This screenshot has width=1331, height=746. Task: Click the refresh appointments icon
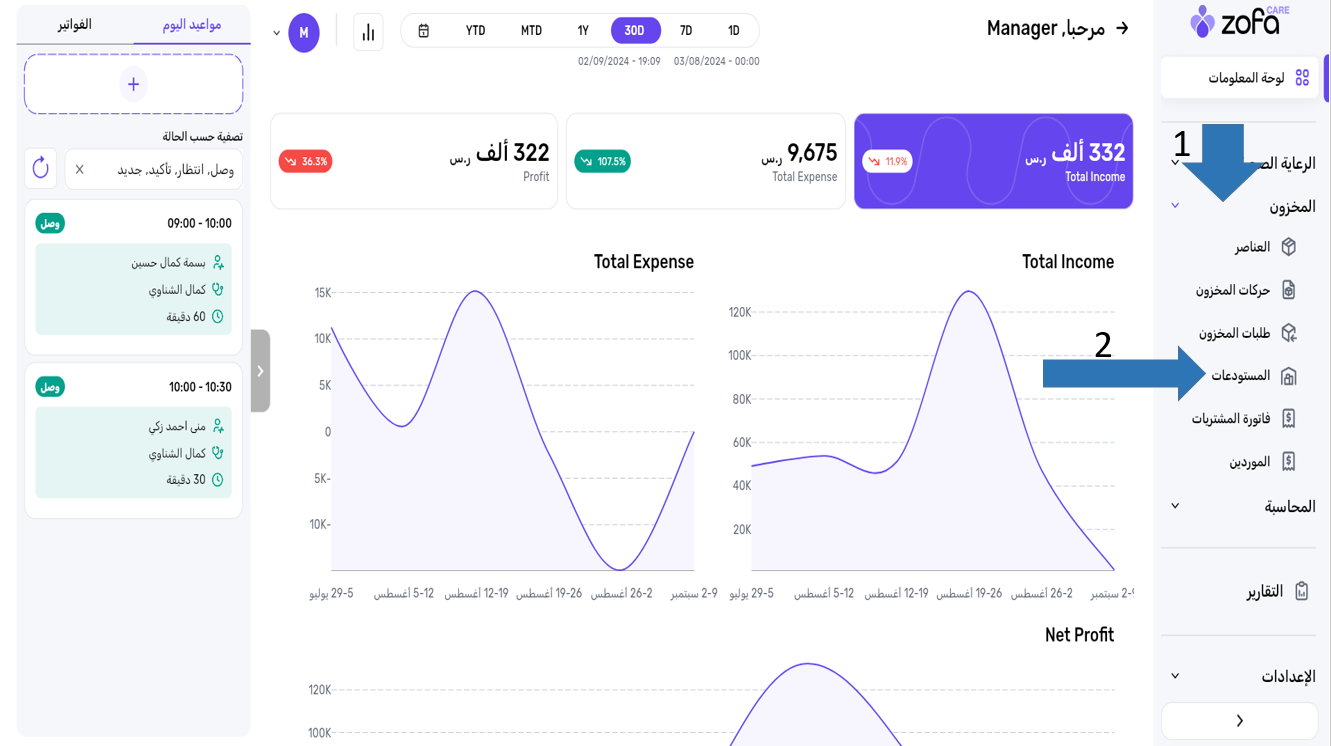(x=41, y=168)
